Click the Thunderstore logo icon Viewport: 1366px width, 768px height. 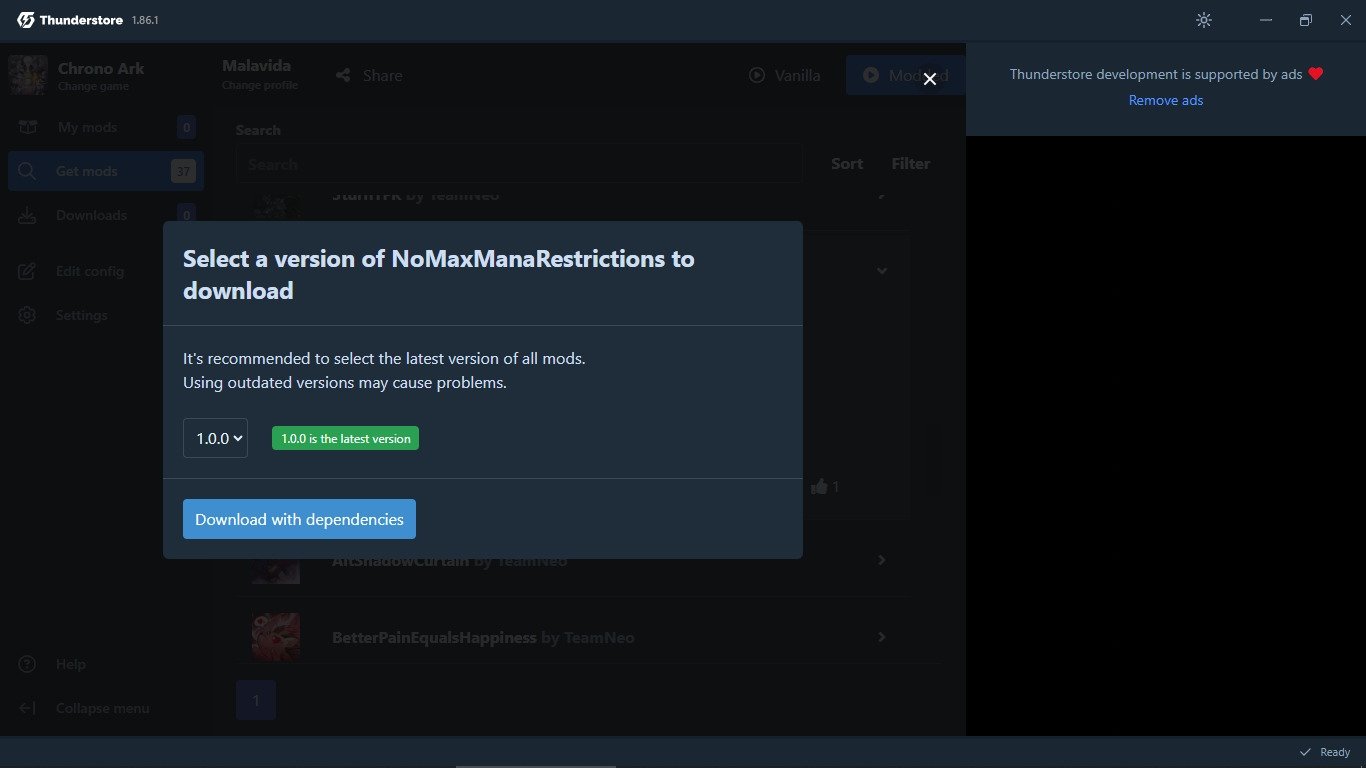tap(26, 20)
